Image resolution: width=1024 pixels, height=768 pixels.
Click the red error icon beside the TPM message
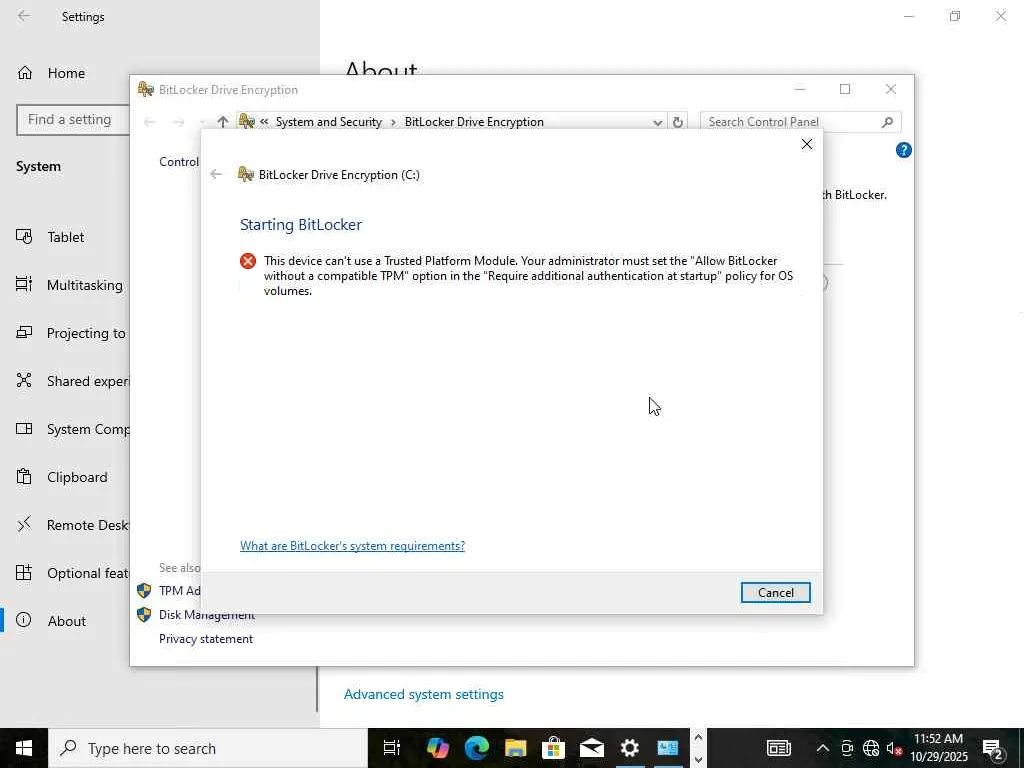tap(248, 261)
